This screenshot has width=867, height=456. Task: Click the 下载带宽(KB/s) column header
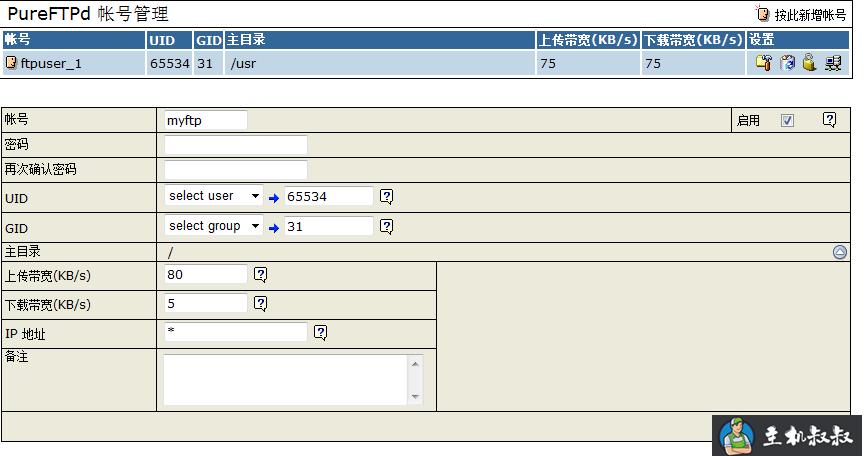point(693,40)
